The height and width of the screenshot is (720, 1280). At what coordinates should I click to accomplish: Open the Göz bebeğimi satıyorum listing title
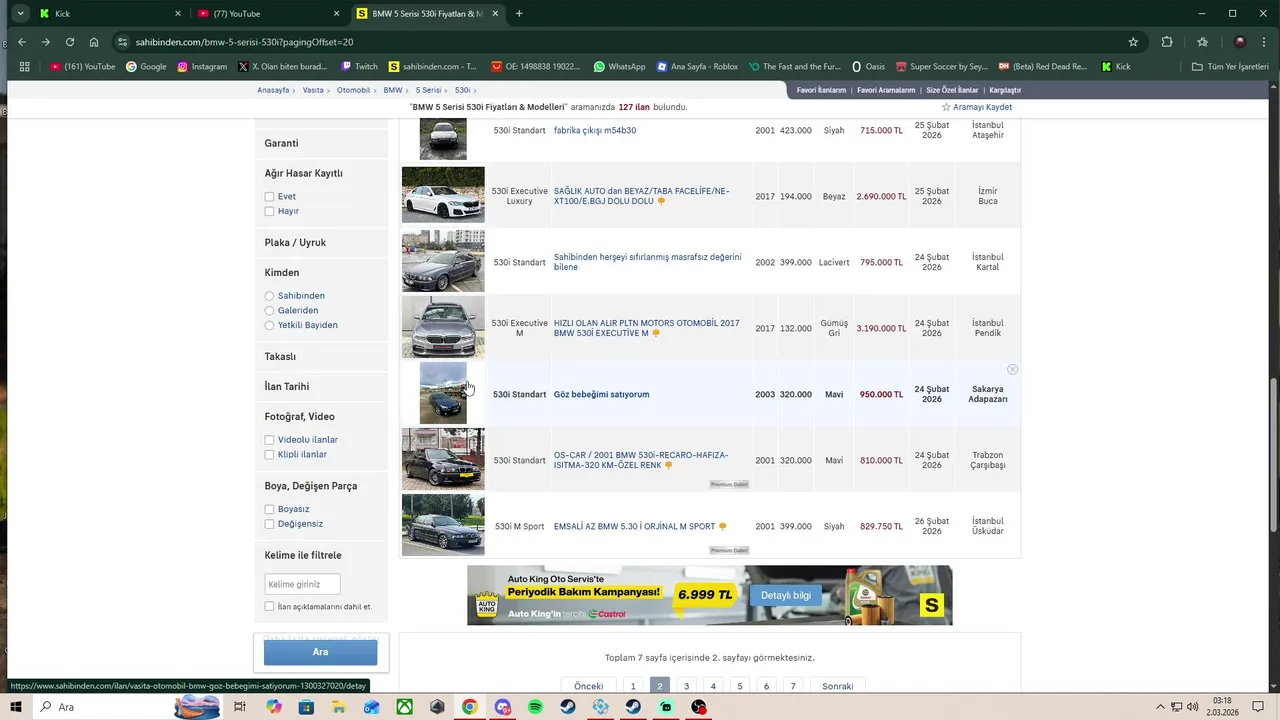click(602, 394)
